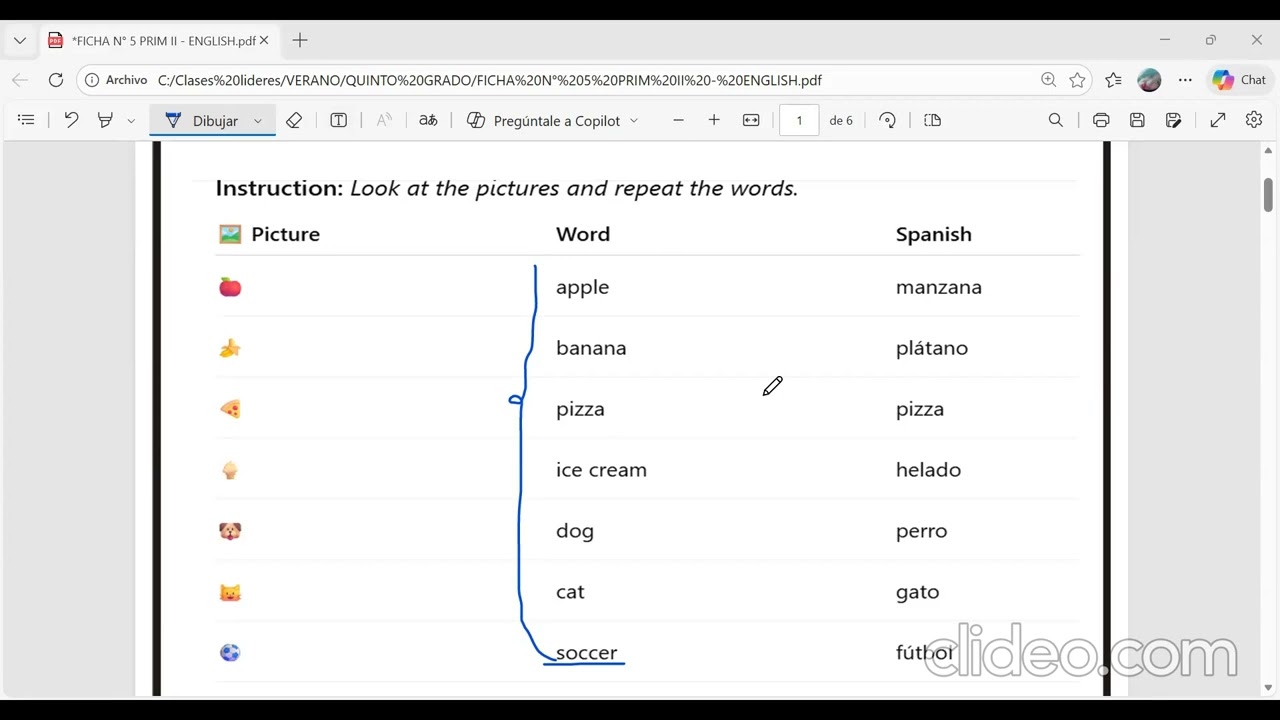Click the word ice cream
This screenshot has height=720, width=1280.
click(x=601, y=470)
